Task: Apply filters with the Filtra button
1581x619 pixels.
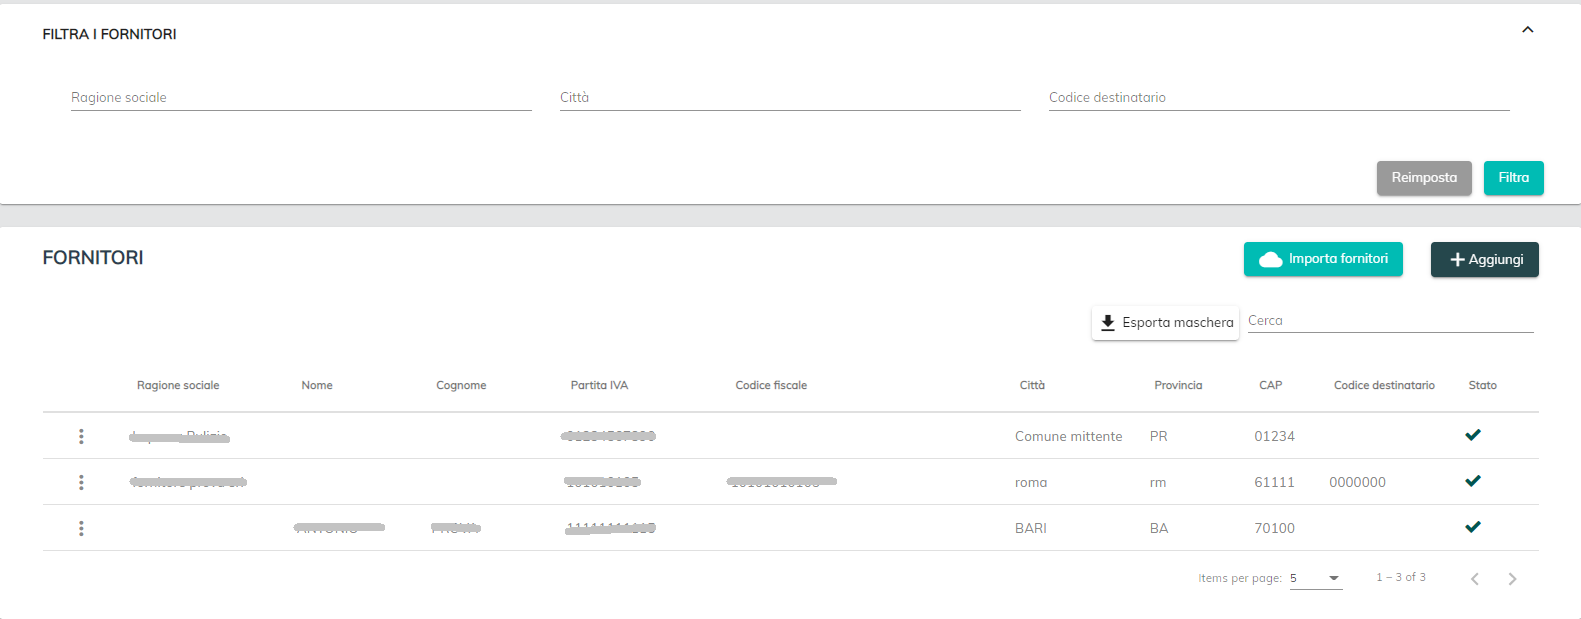Action: (1513, 178)
